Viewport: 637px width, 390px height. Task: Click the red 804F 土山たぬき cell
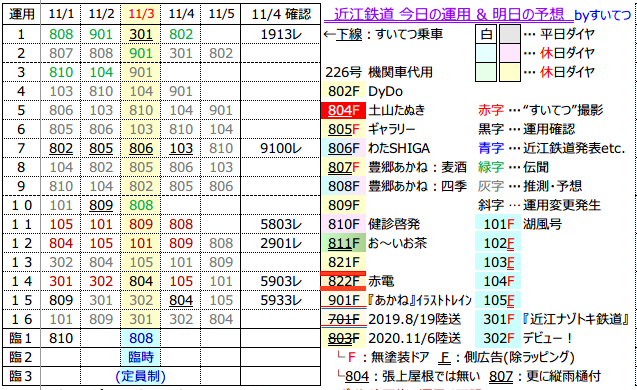tap(344, 110)
